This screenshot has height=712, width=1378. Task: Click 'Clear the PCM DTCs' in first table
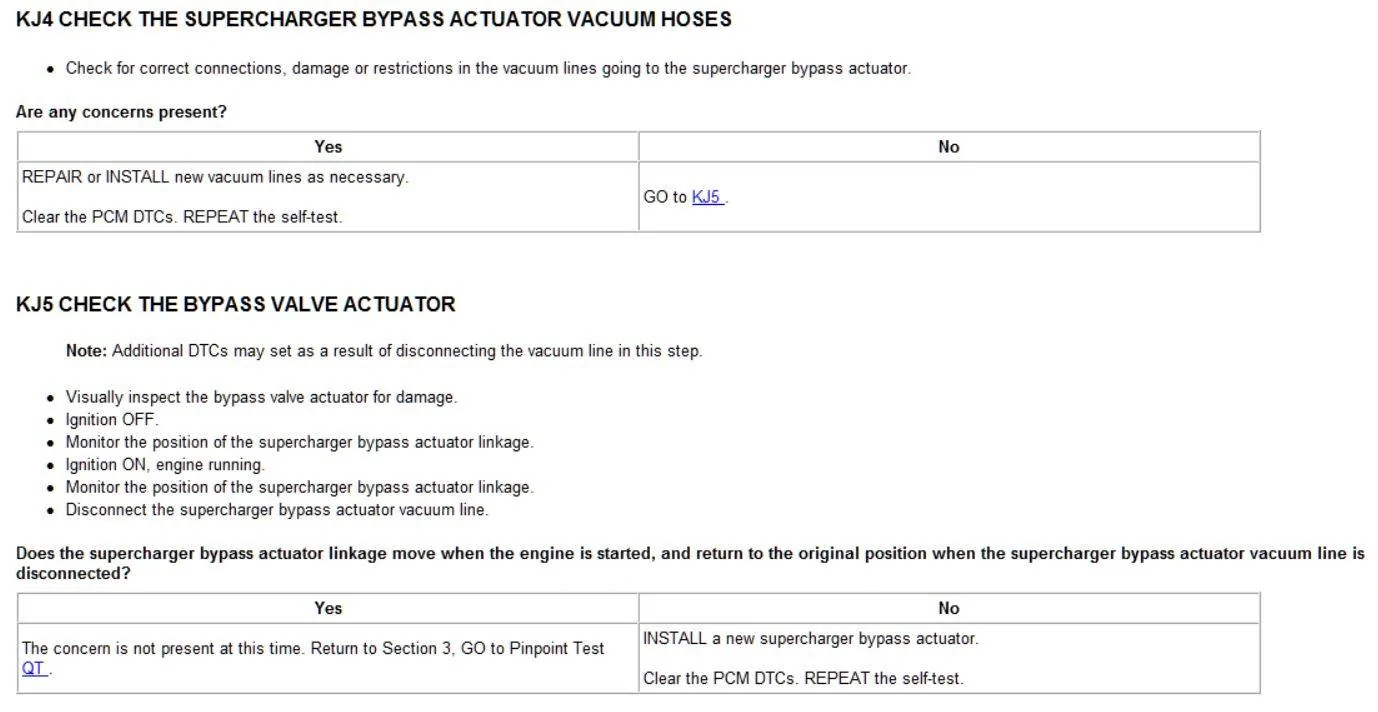point(182,217)
